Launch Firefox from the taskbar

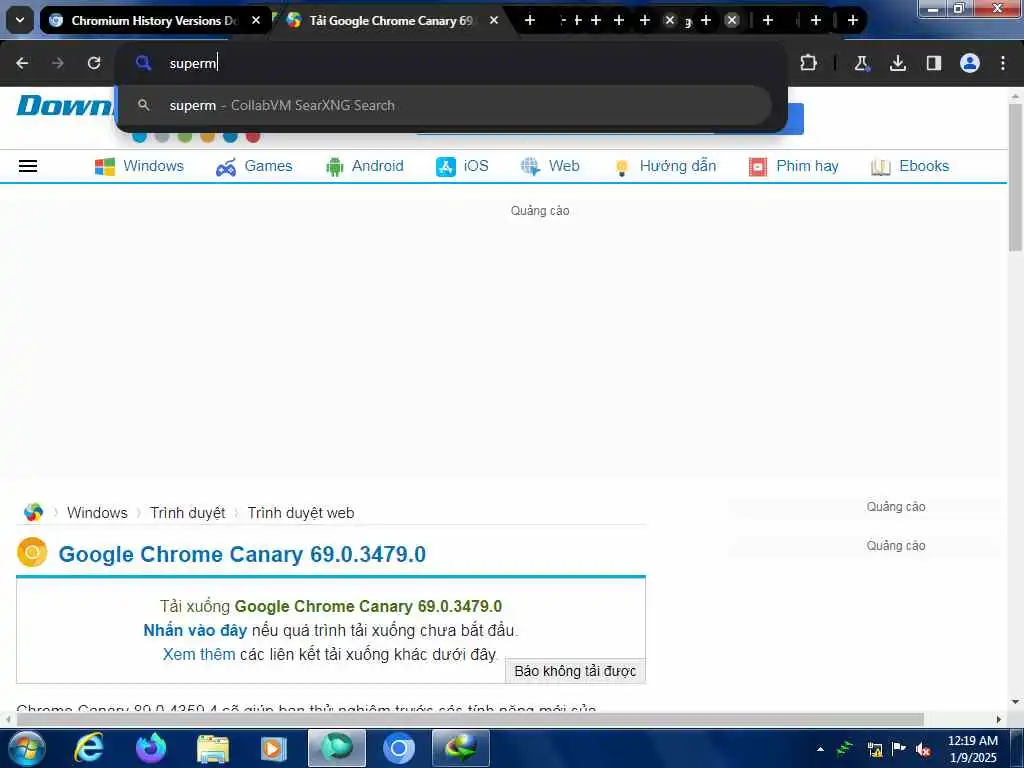point(151,748)
